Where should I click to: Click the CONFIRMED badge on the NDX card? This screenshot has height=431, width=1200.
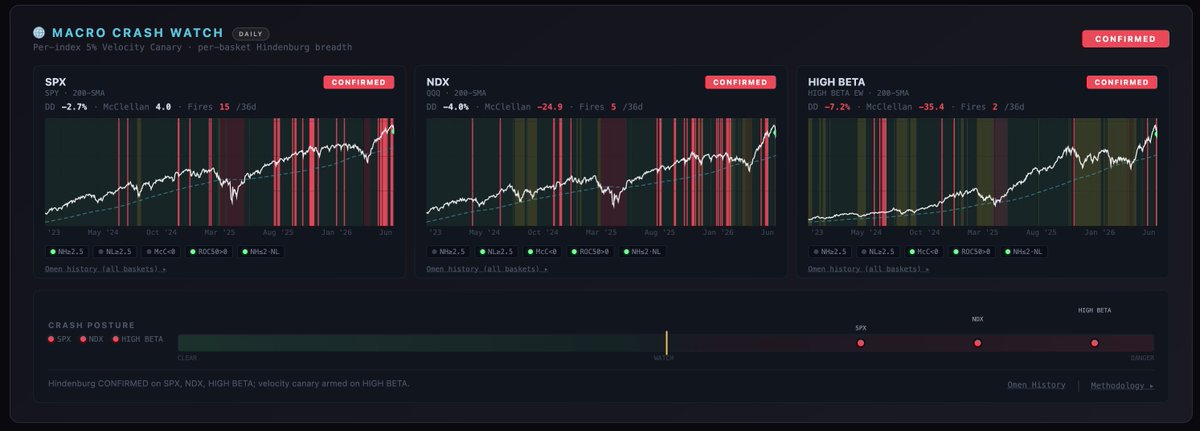point(739,82)
